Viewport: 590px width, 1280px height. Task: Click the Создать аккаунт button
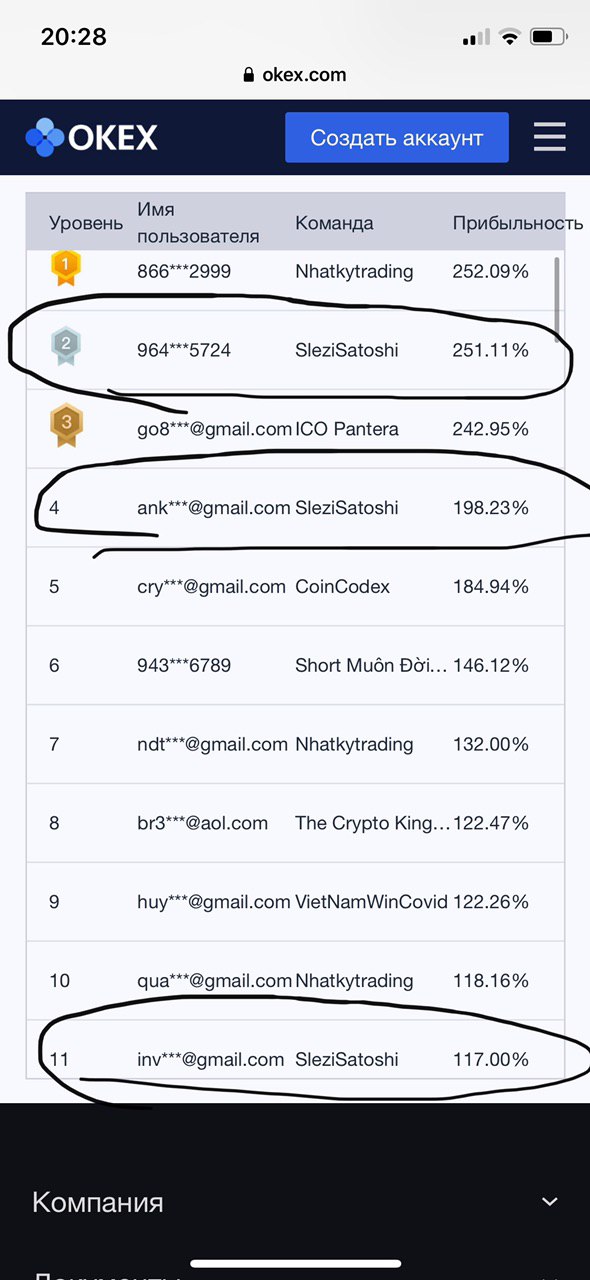coord(397,137)
